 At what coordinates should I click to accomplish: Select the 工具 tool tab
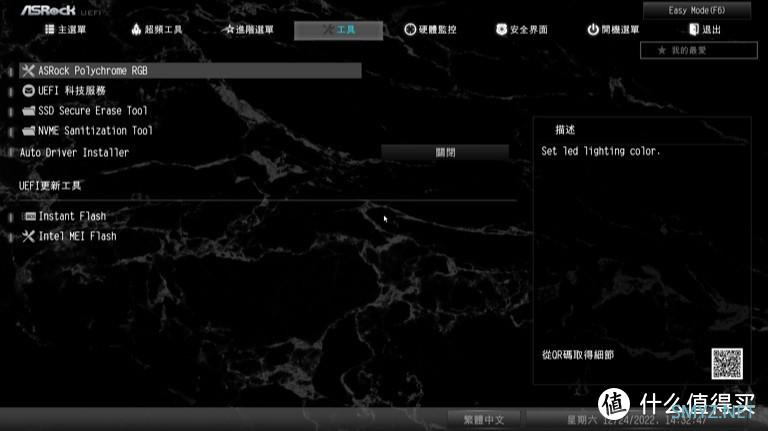click(x=338, y=30)
